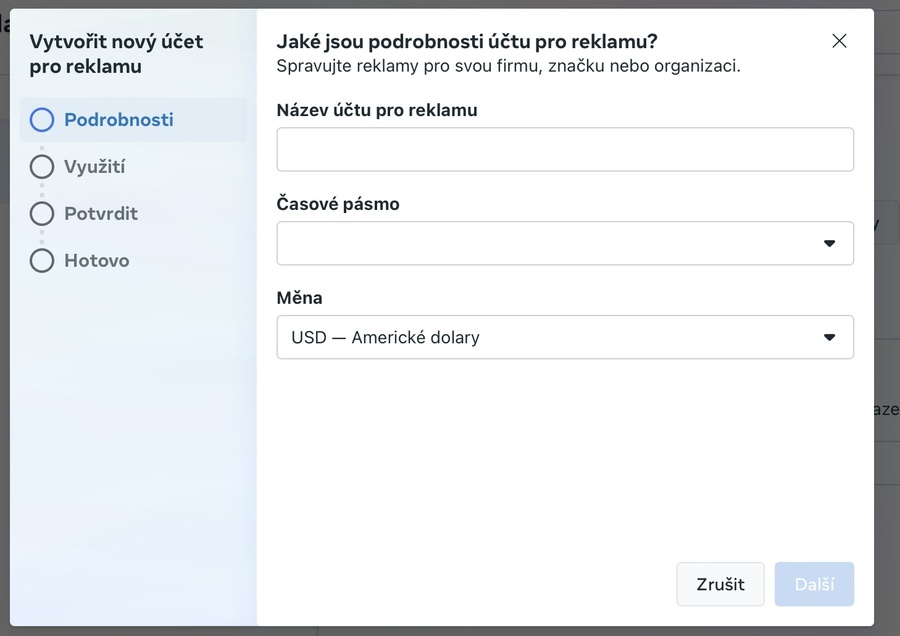This screenshot has height=636, width=900.
Task: Click the Vytvořit nový účet pro reklamu title
Action: [x=116, y=54]
